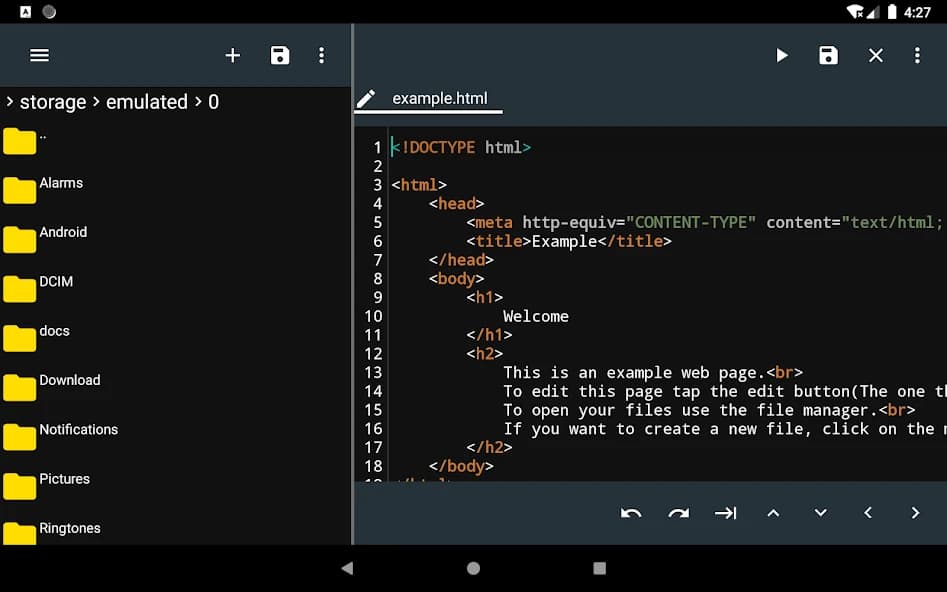The height and width of the screenshot is (592, 947).
Task: Run the example.html file with the play icon
Action: [x=782, y=55]
